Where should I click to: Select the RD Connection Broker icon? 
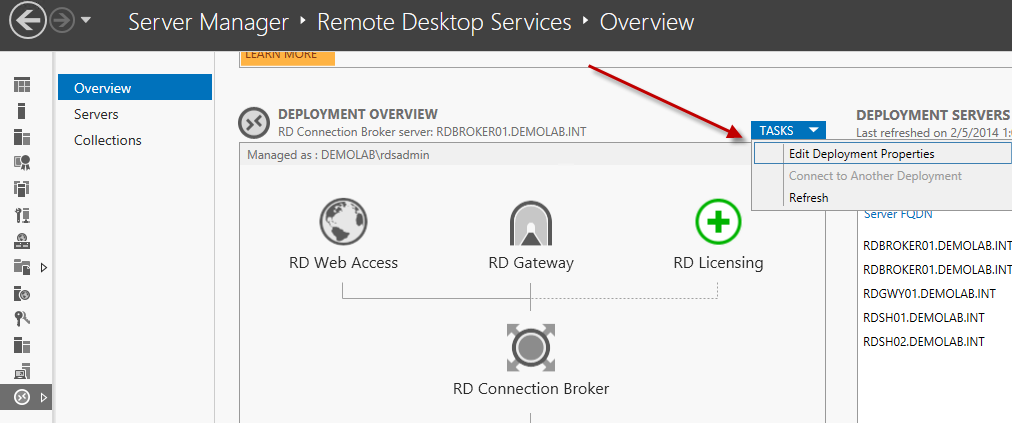click(x=530, y=346)
